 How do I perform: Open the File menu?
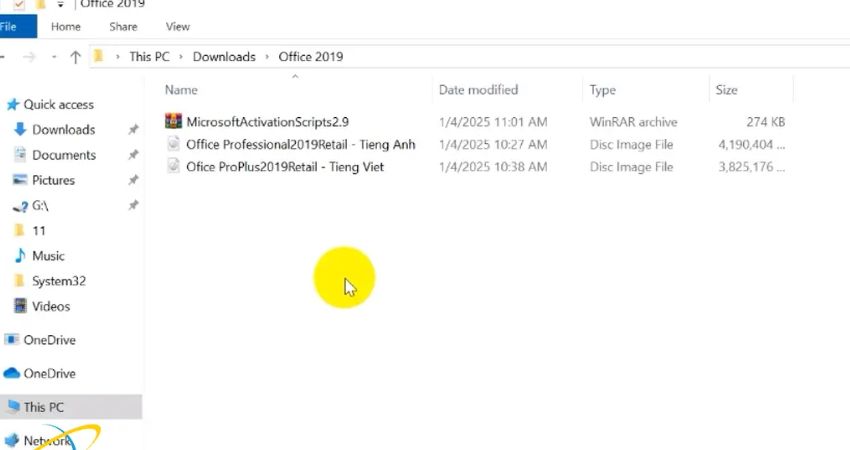(10, 26)
